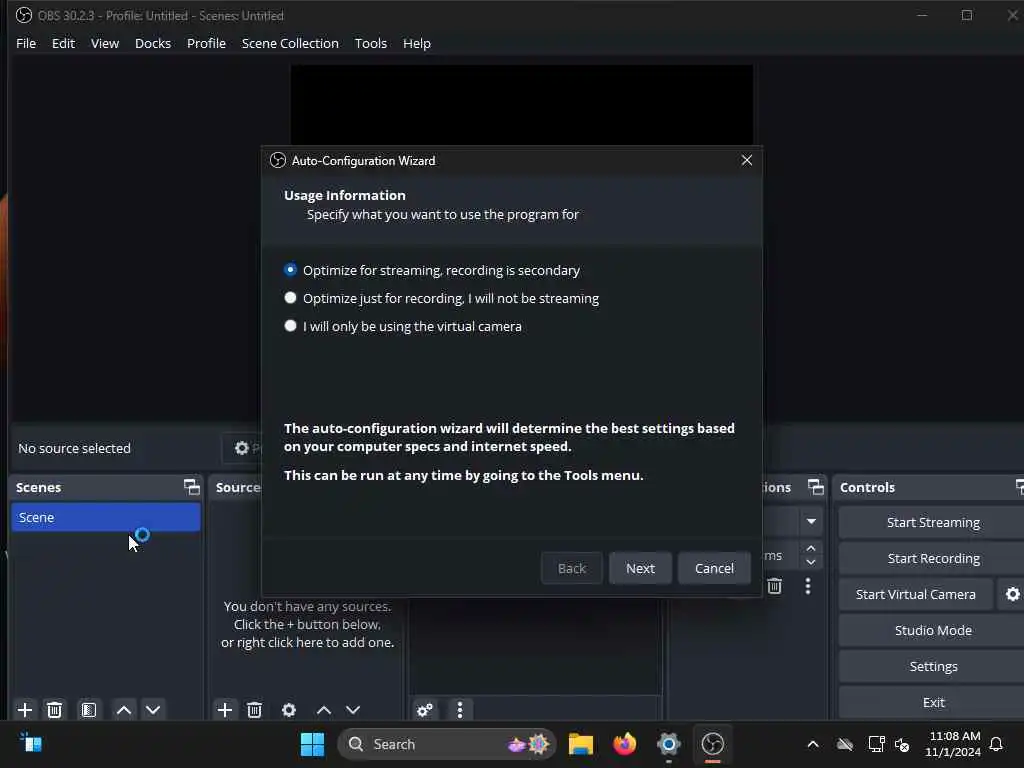This screenshot has width=1024, height=768.
Task: Select virtual camera only radio option
Action: [403, 327]
